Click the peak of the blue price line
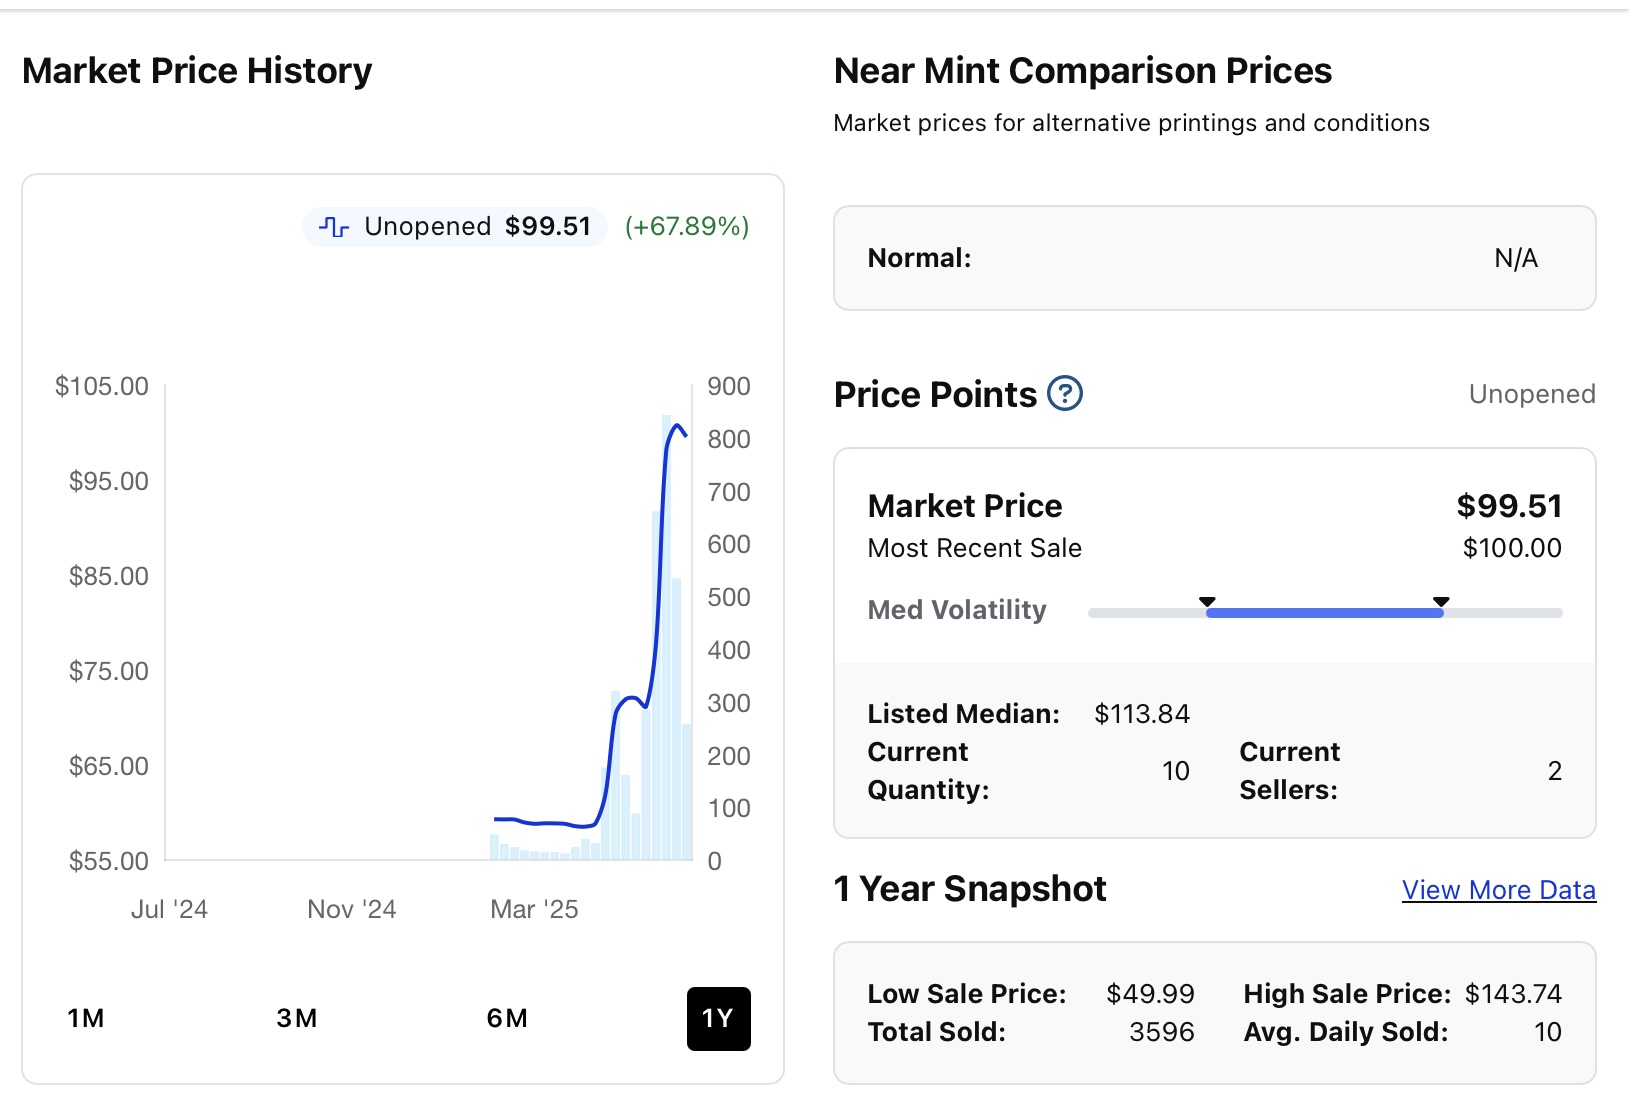1629x1108 pixels. (x=678, y=426)
